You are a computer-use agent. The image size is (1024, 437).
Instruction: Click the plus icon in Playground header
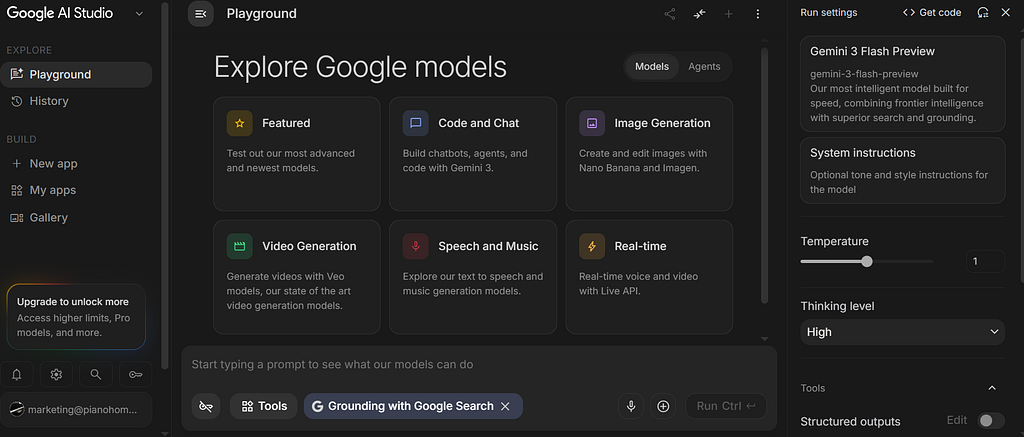tap(729, 14)
